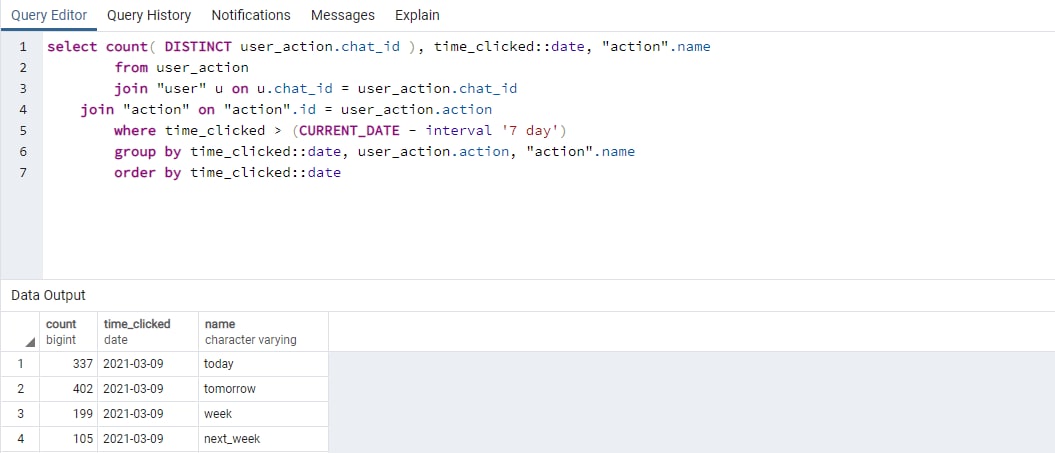This screenshot has height=453, width=1055.
Task: Switch to the Query History tab
Action: click(149, 15)
